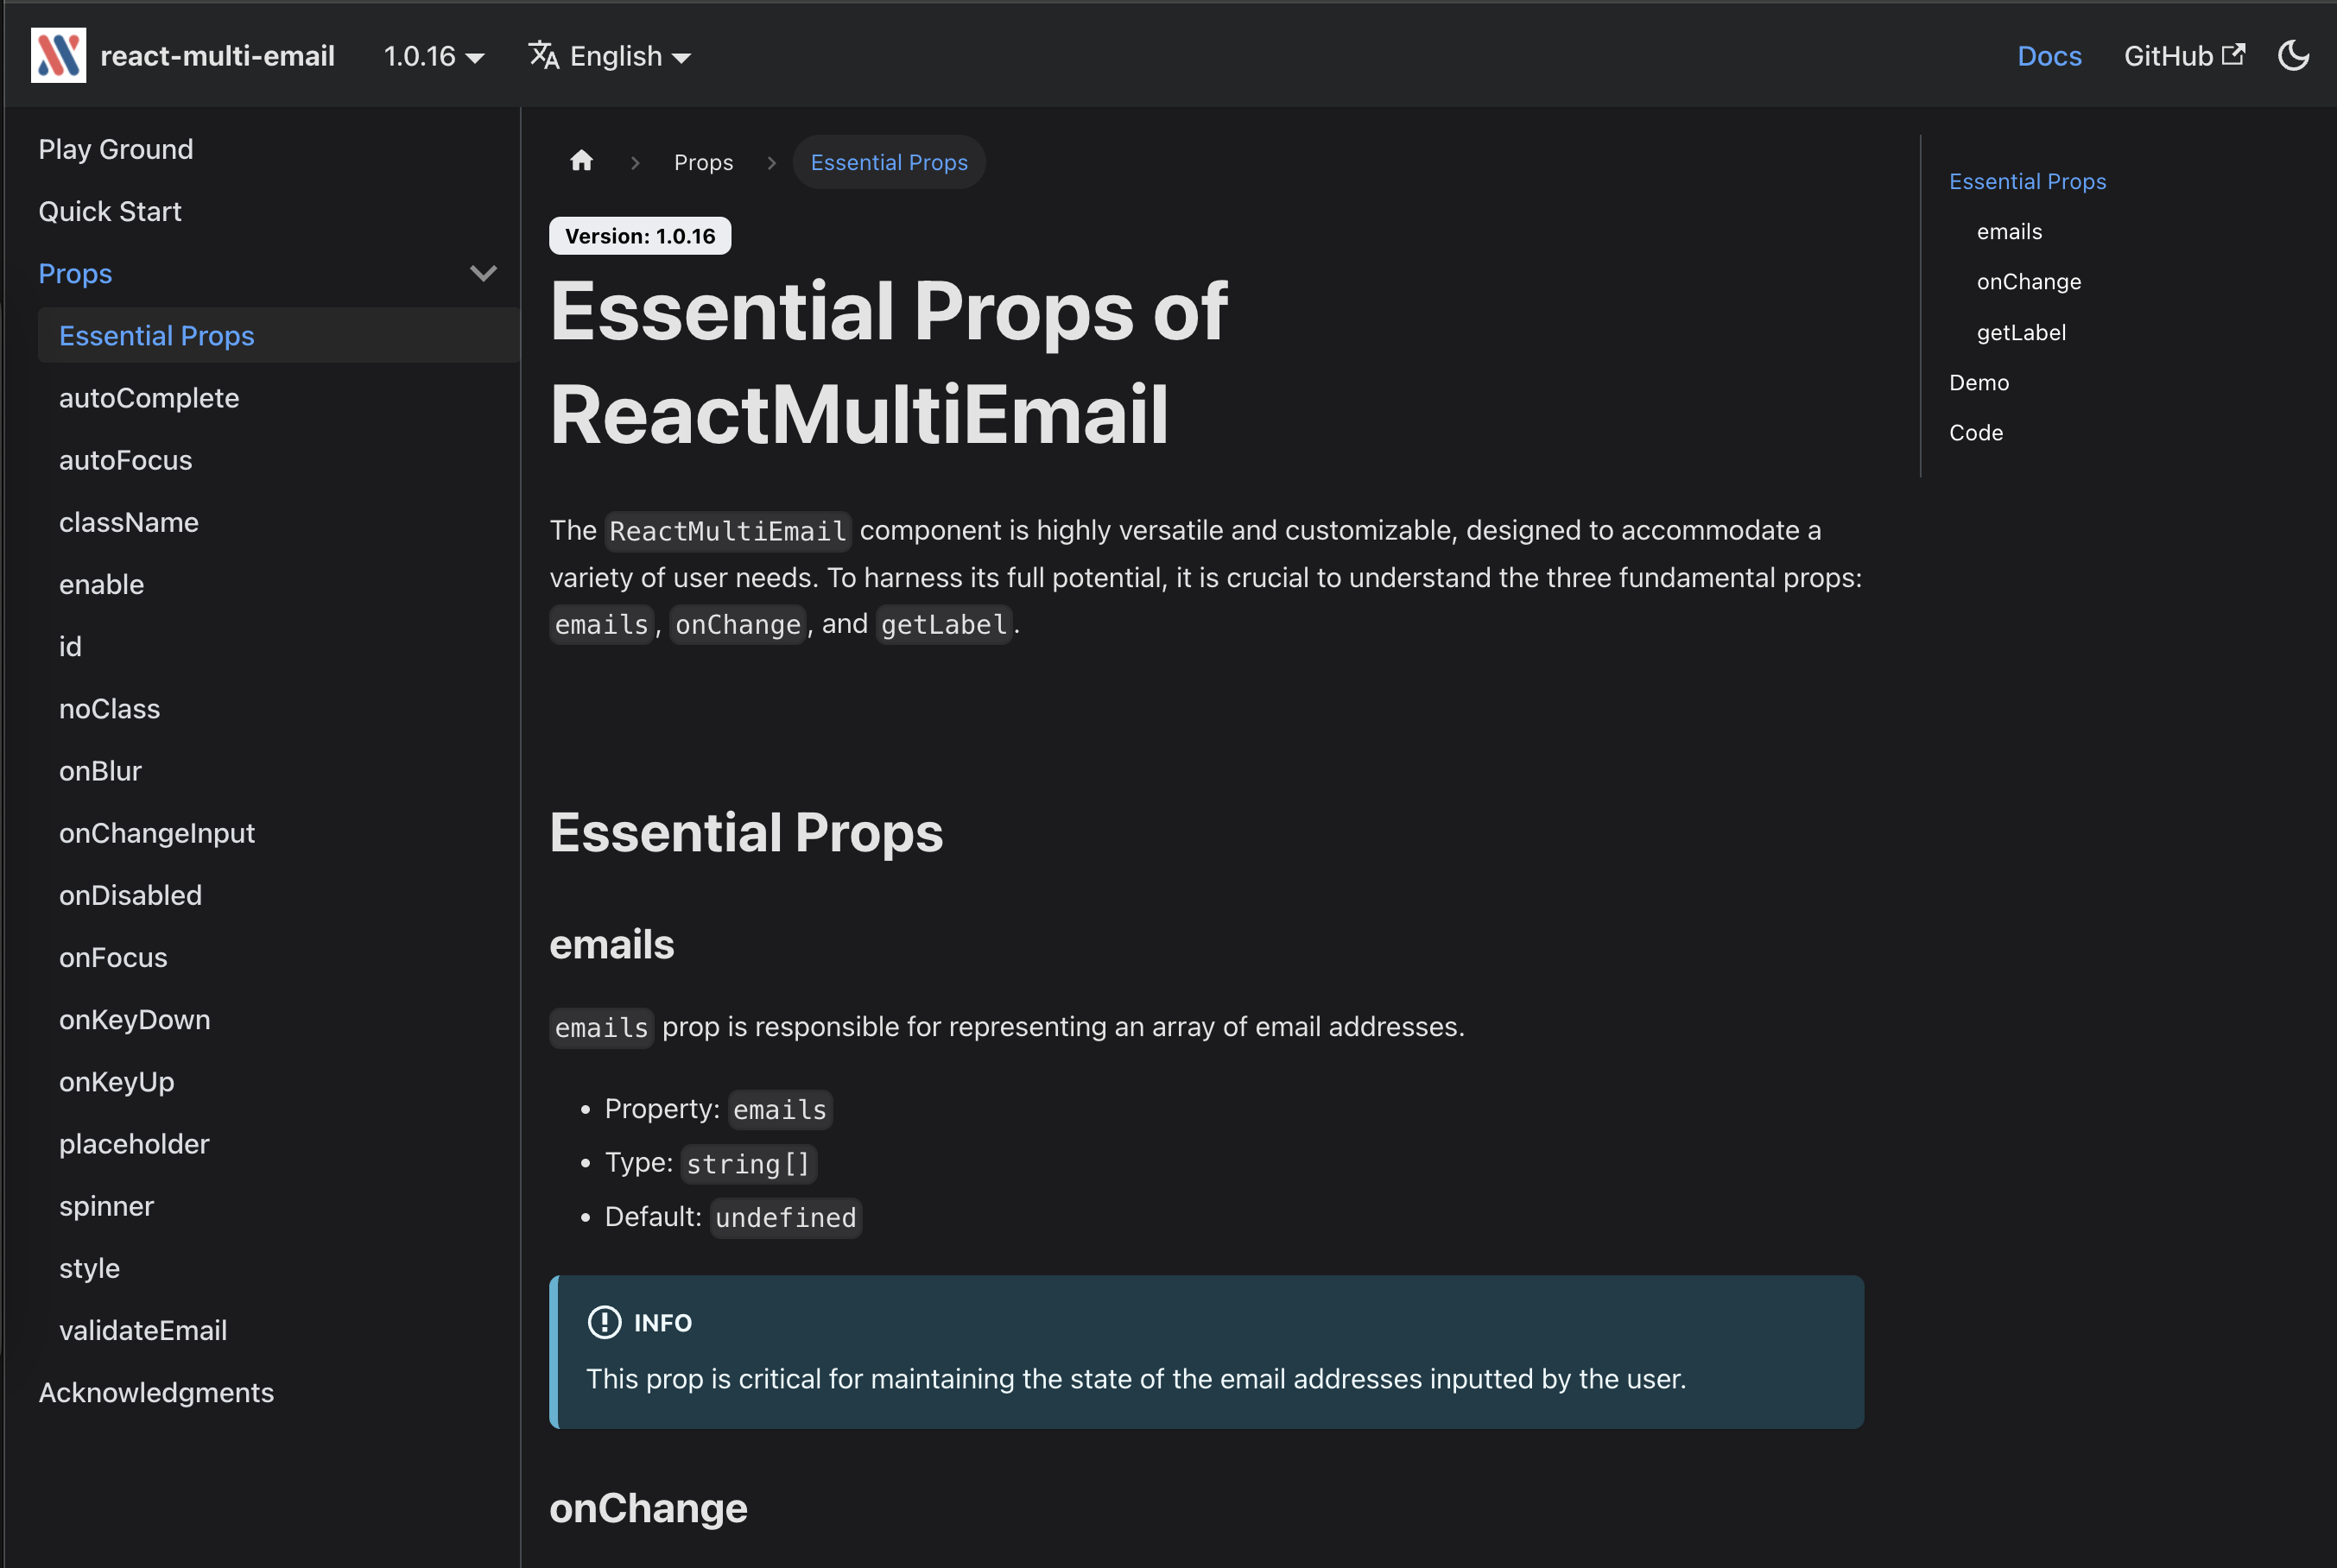
Task: Toggle dark mode with the moon icon
Action: pos(2293,56)
